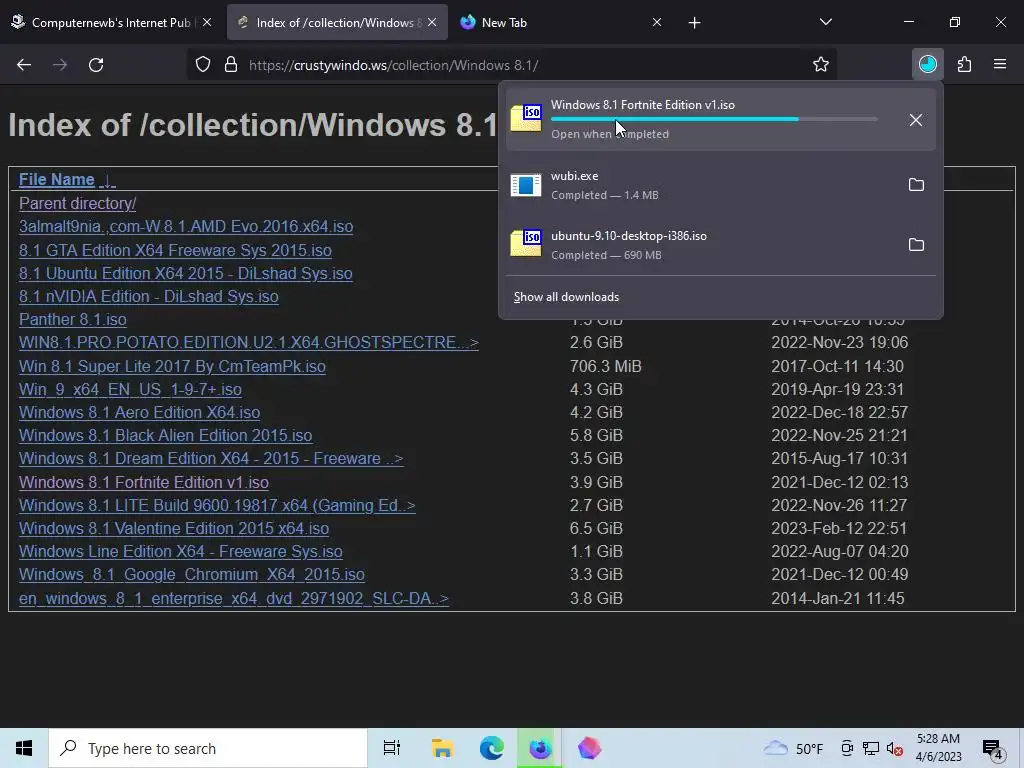
Task: Click Show all downloads
Action: coord(566,296)
